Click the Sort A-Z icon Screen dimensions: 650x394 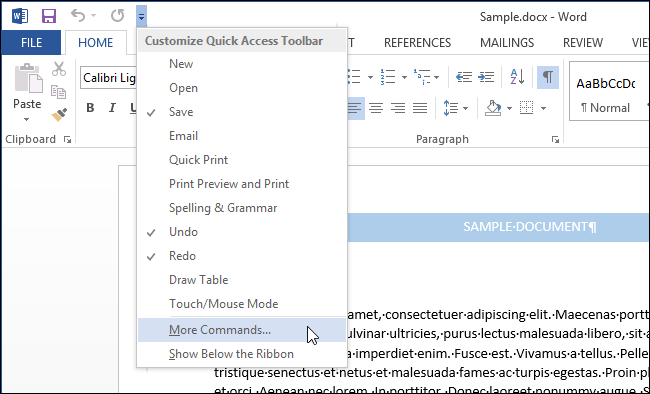coord(517,77)
